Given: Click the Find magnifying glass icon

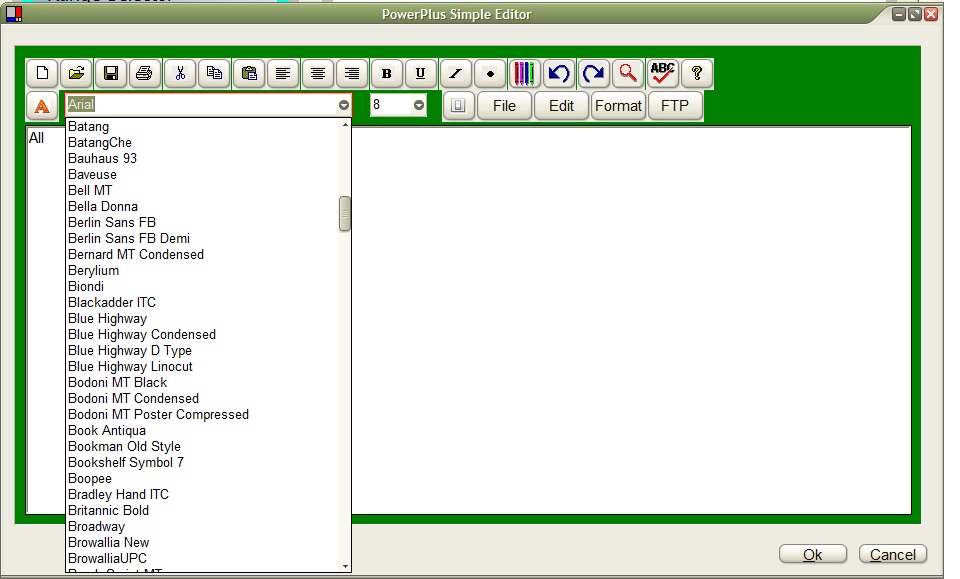Looking at the screenshot, I should pyautogui.click(x=627, y=73).
